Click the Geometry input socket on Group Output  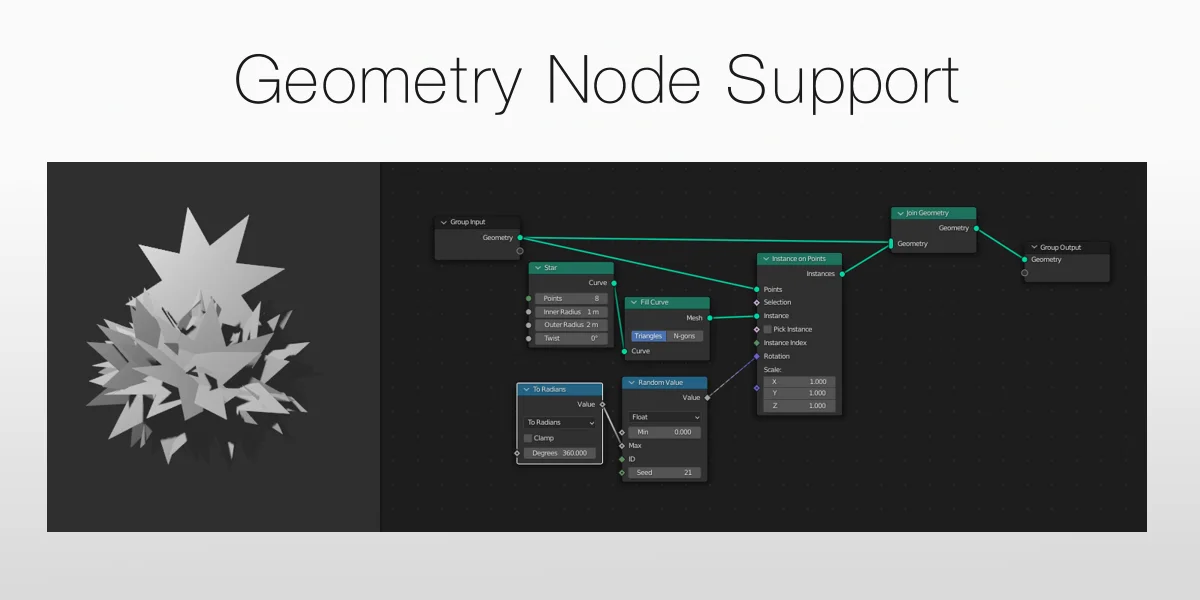[1024, 259]
